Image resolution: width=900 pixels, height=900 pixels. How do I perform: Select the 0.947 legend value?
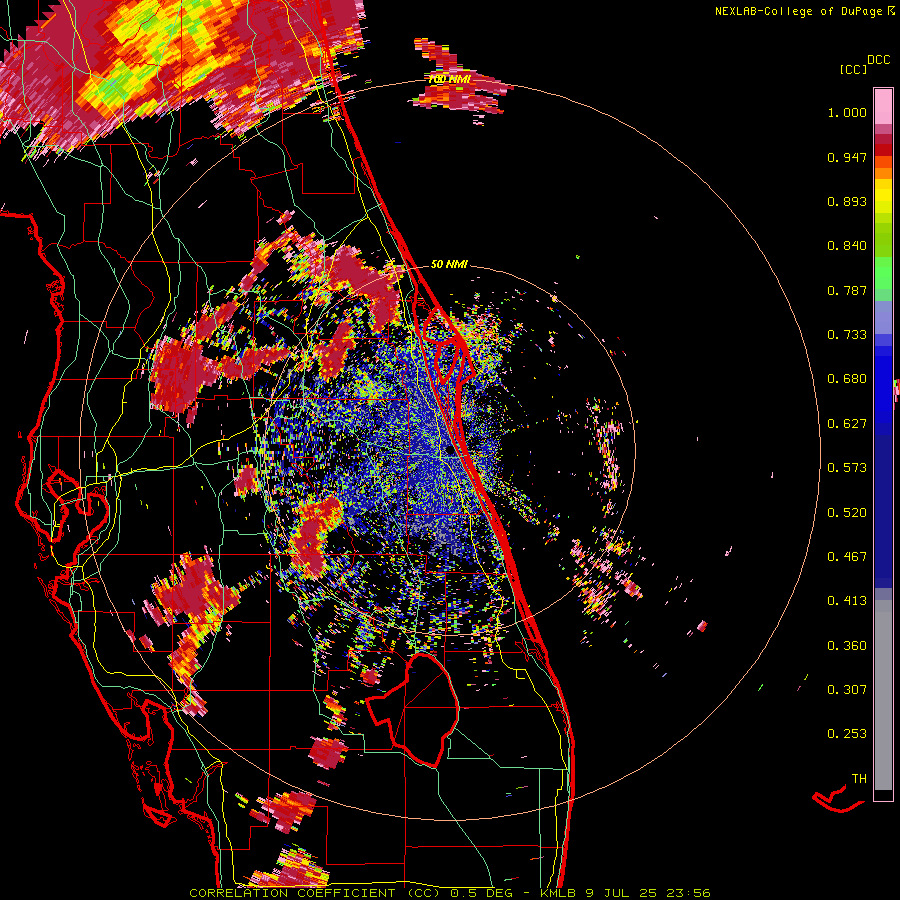click(847, 157)
